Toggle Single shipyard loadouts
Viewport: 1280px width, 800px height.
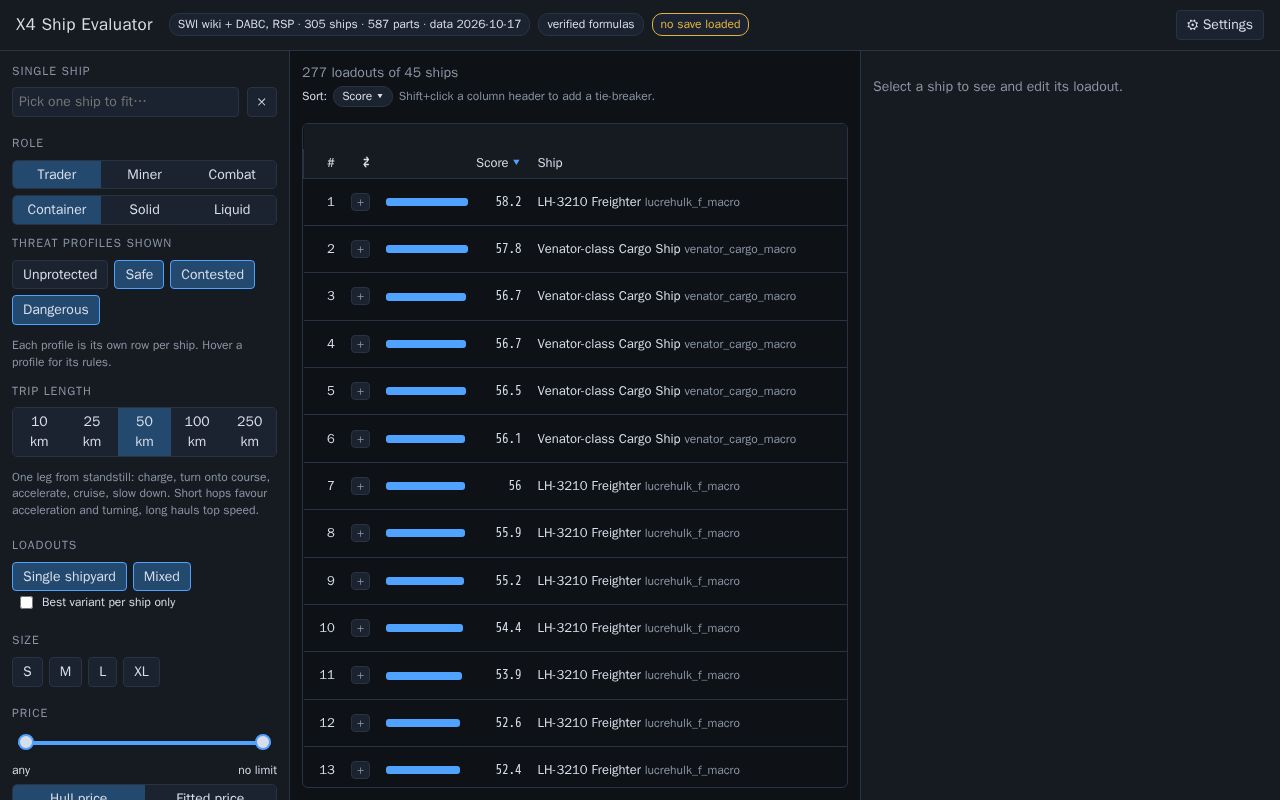(x=69, y=577)
